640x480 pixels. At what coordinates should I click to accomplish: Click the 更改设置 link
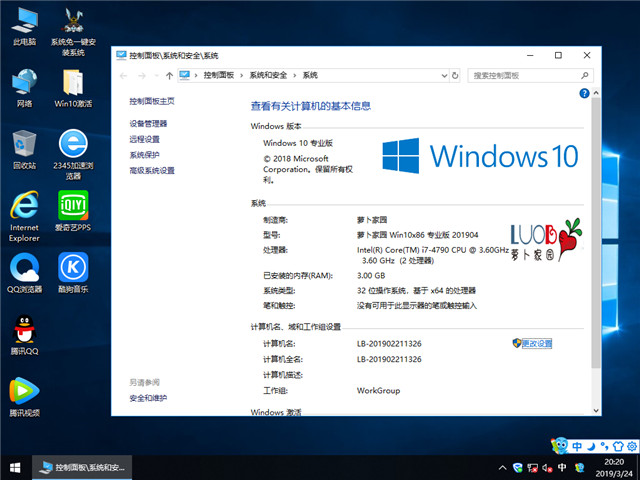[536, 343]
